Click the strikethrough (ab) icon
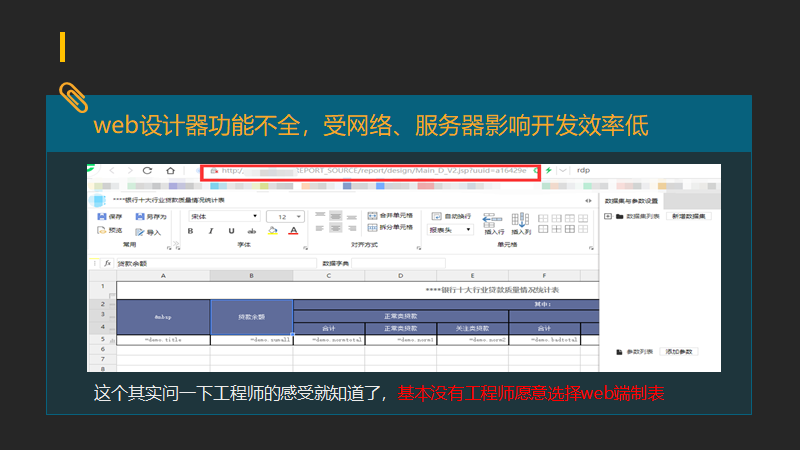 [x=252, y=231]
